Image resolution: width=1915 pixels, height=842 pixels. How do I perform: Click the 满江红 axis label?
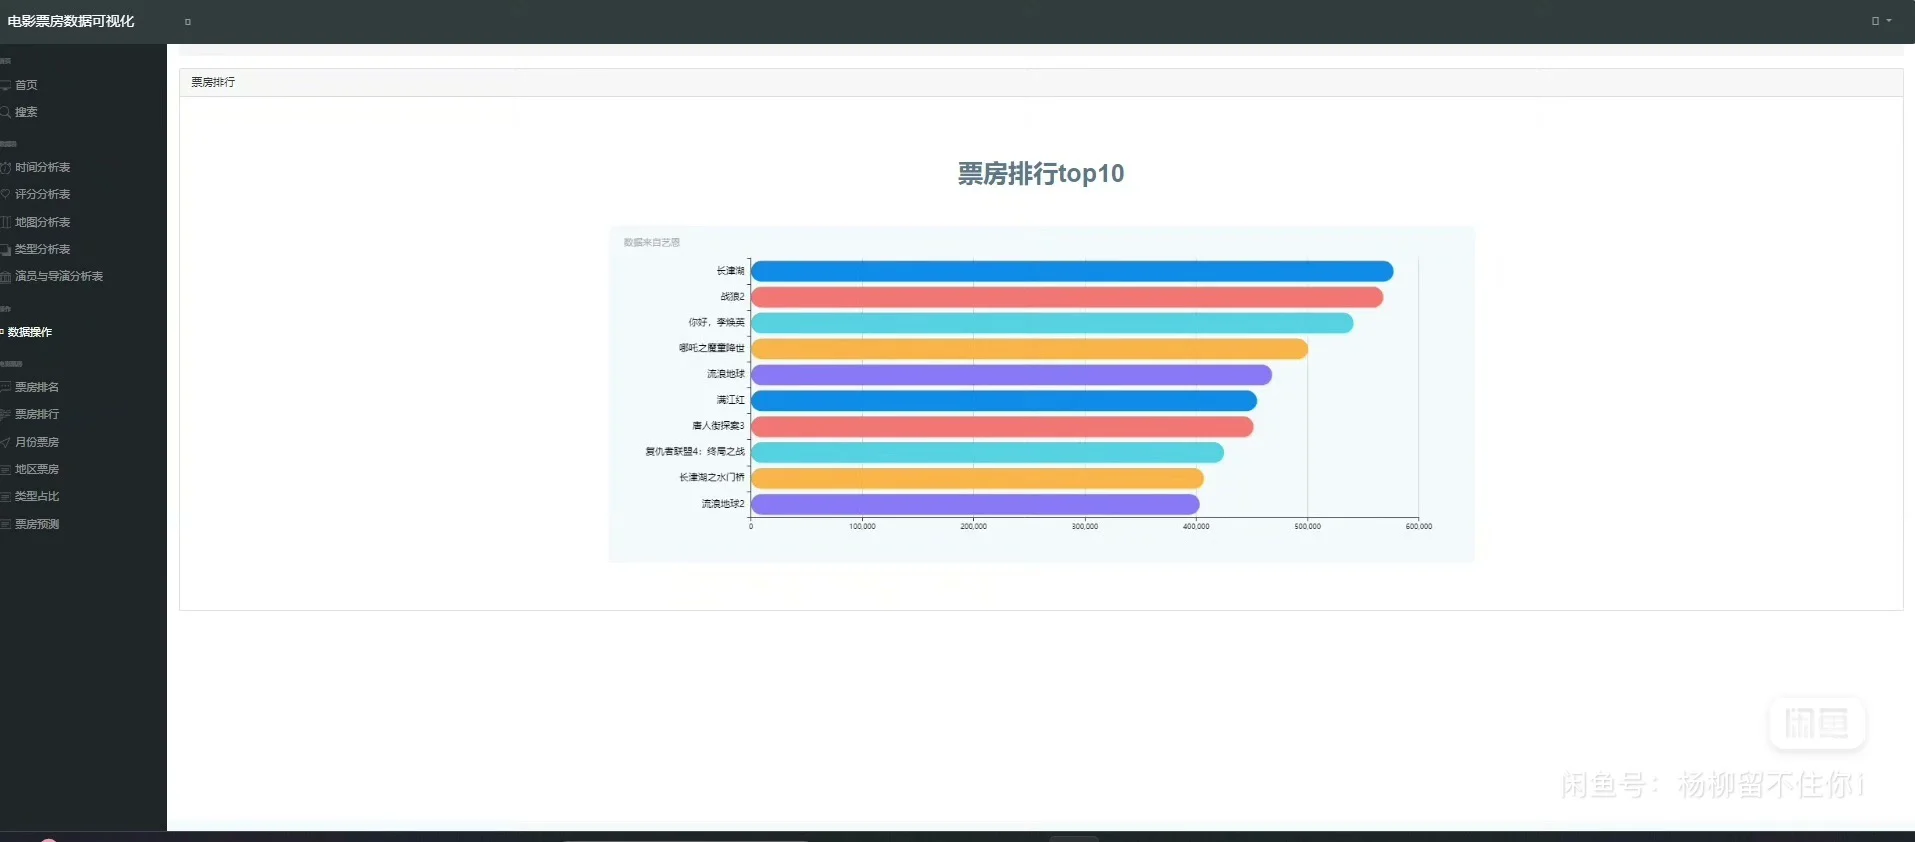pos(731,401)
